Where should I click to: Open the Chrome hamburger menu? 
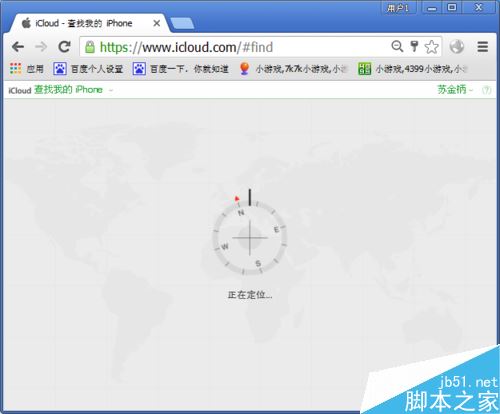tap(482, 47)
